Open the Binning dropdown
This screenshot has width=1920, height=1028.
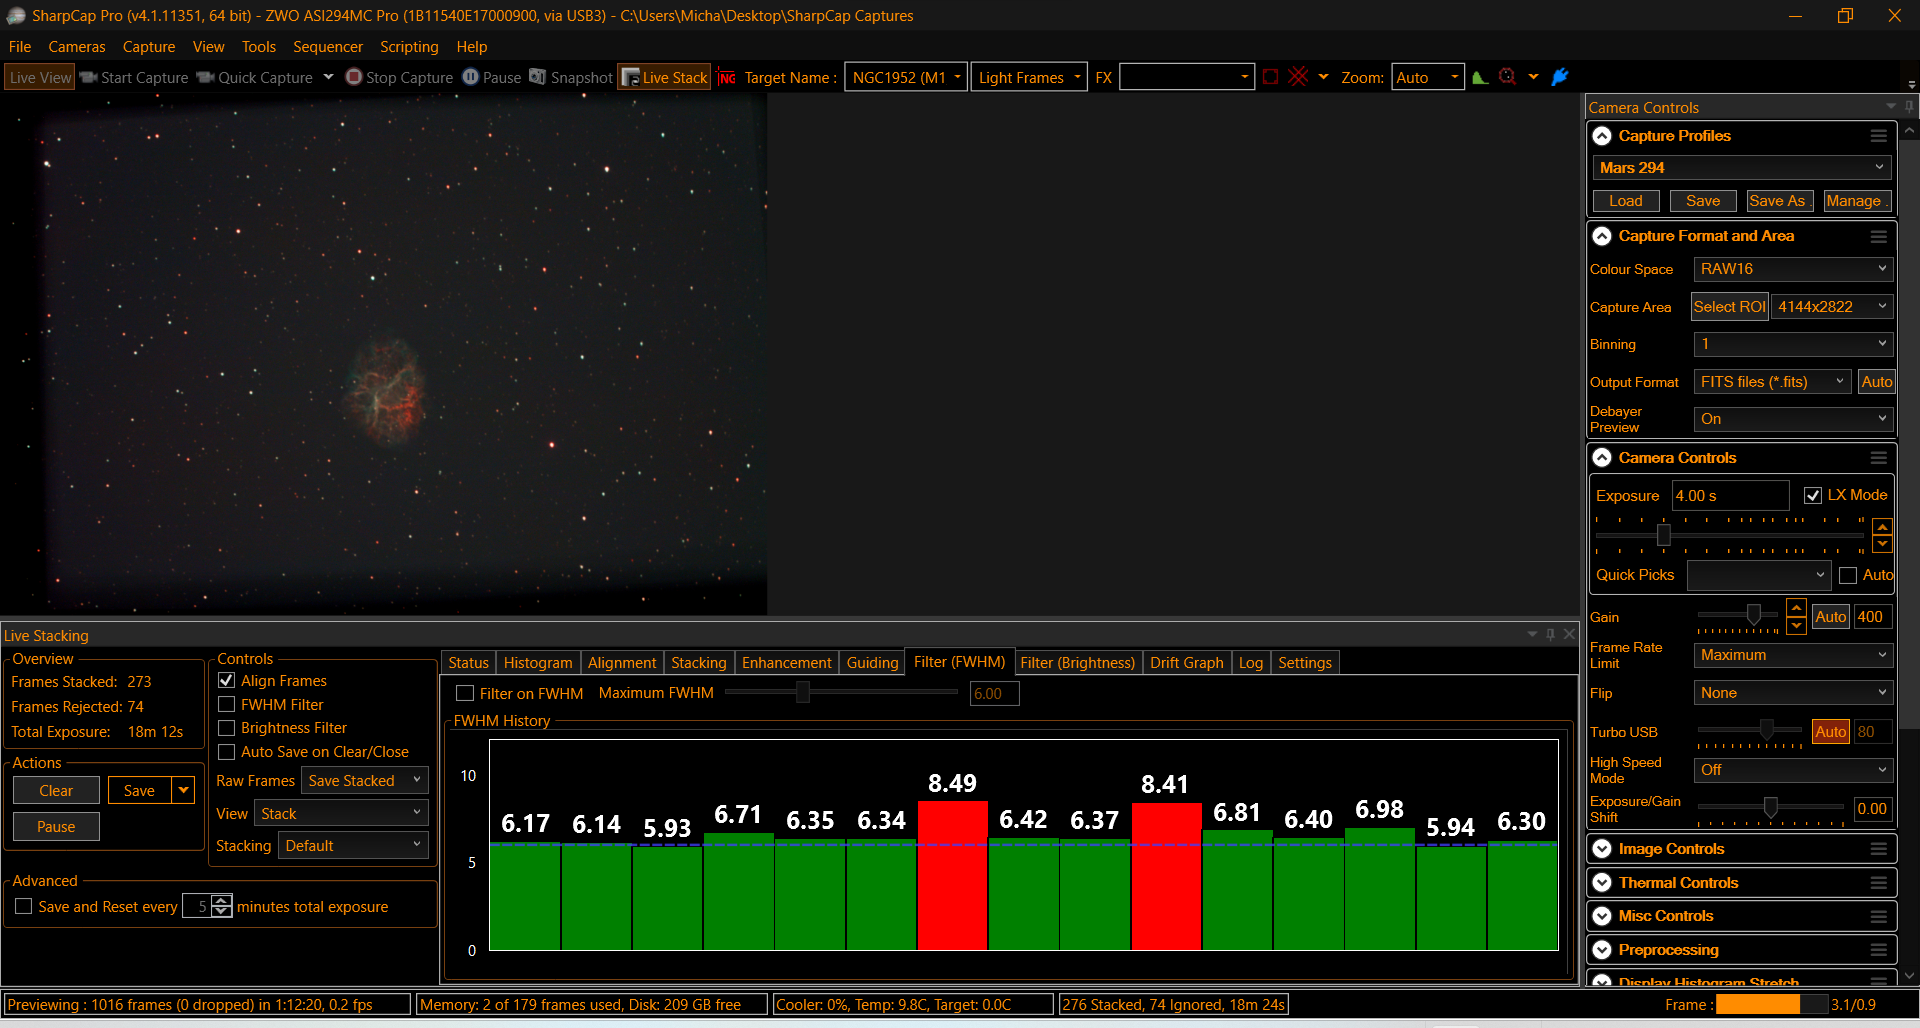[x=1793, y=344]
